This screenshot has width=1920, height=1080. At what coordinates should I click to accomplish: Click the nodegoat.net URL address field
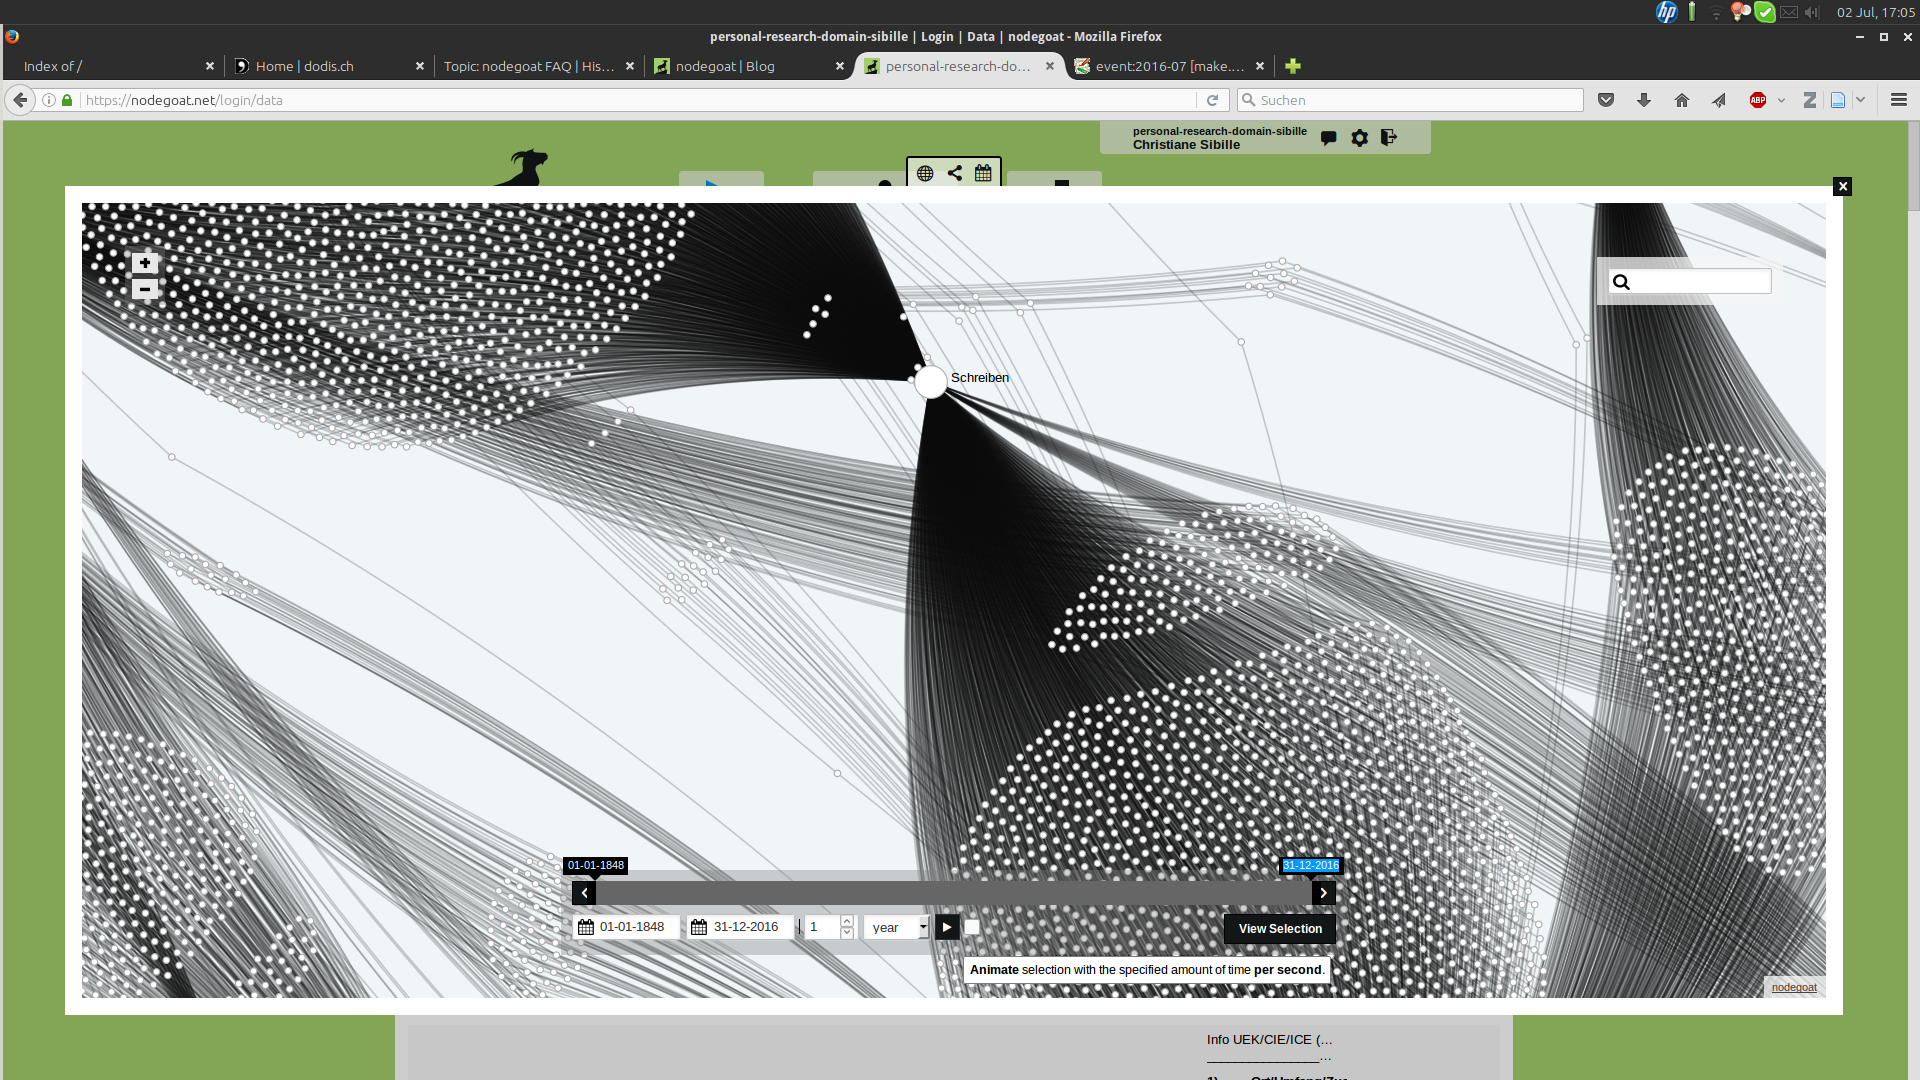(640, 100)
